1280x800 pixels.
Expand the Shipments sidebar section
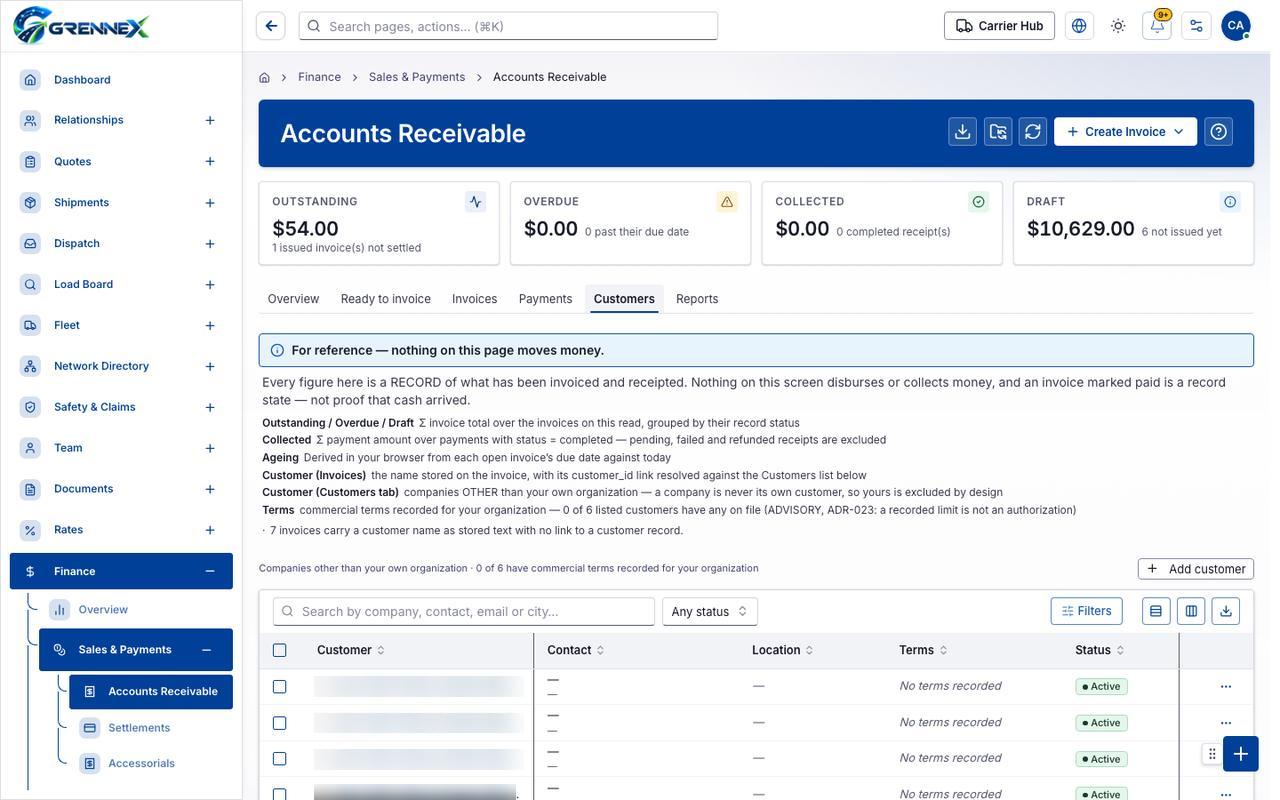(x=210, y=203)
